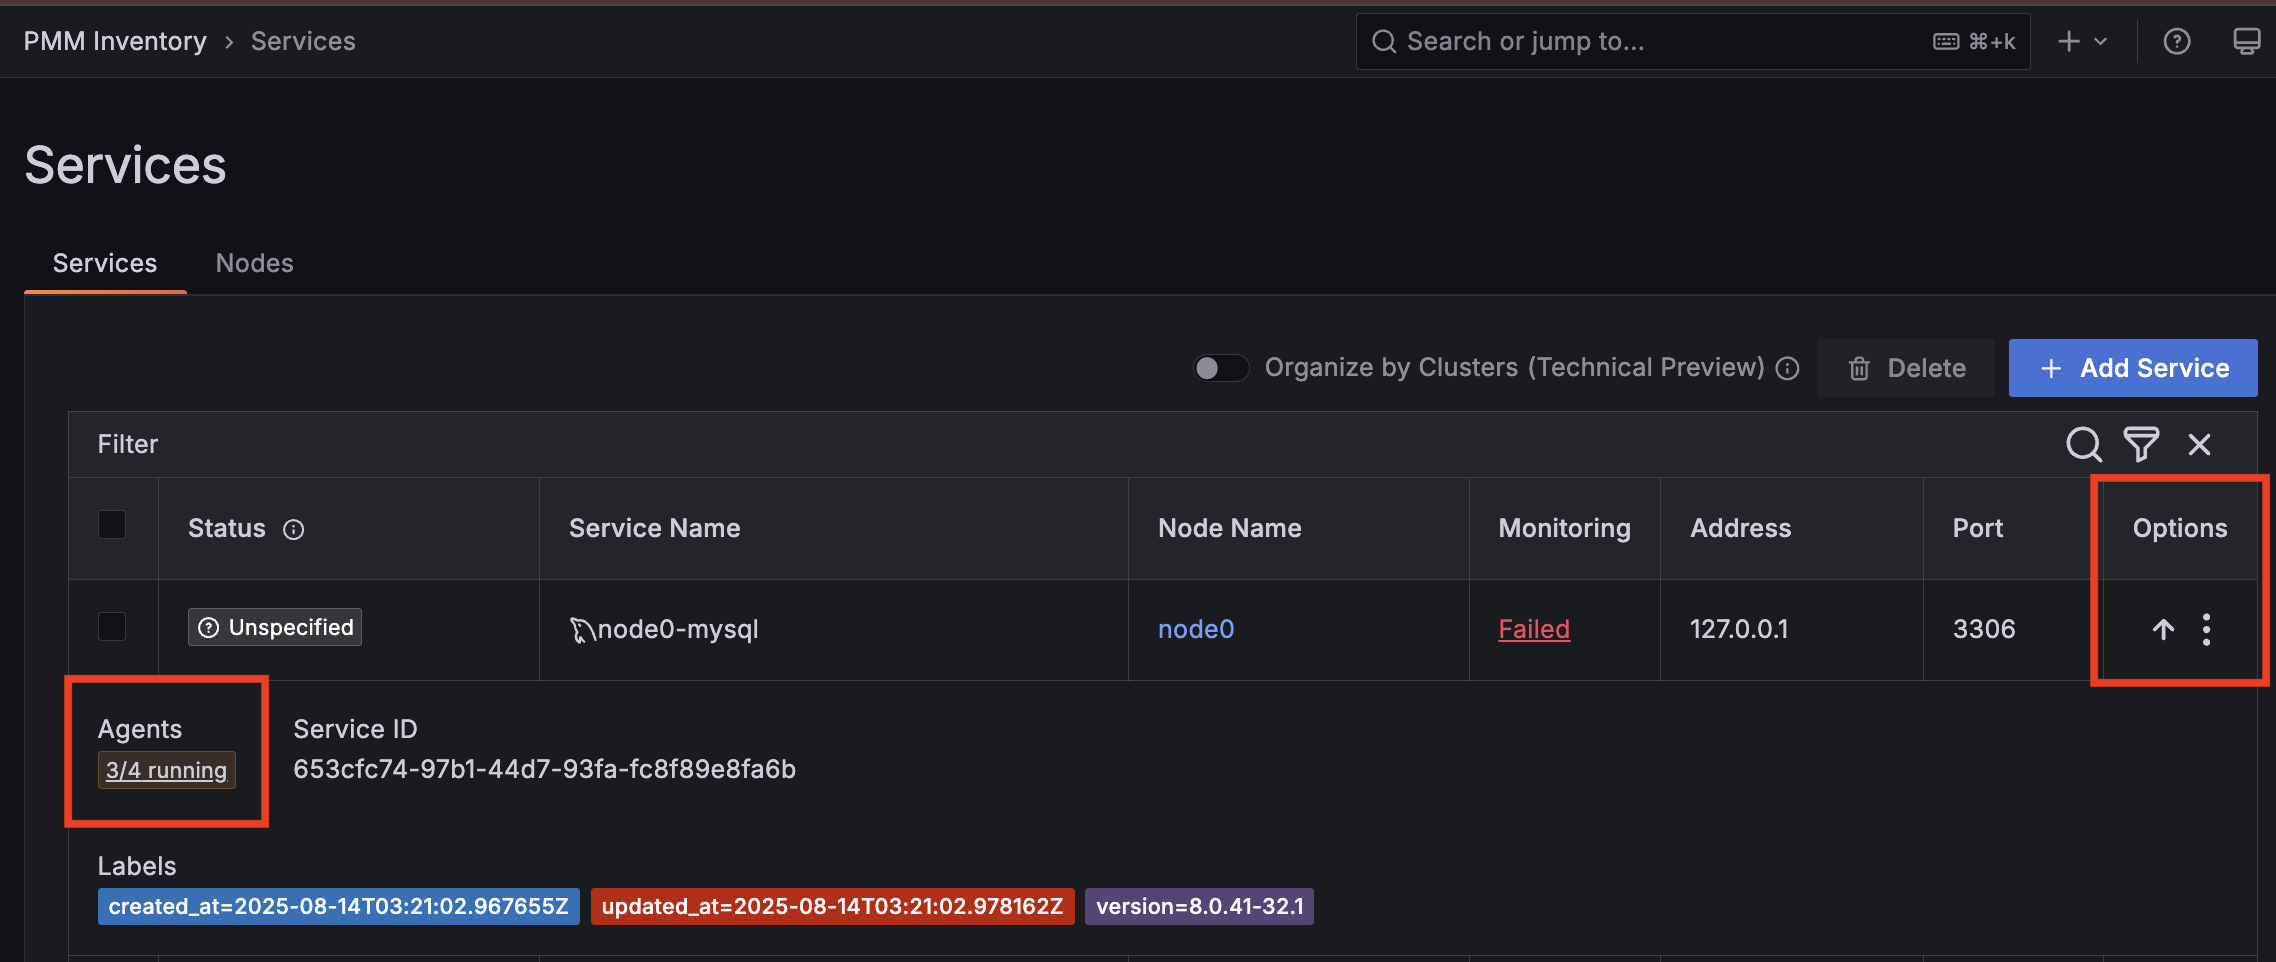Open the Failed monitoring link
Screen dimensions: 2276x962
(1534, 629)
